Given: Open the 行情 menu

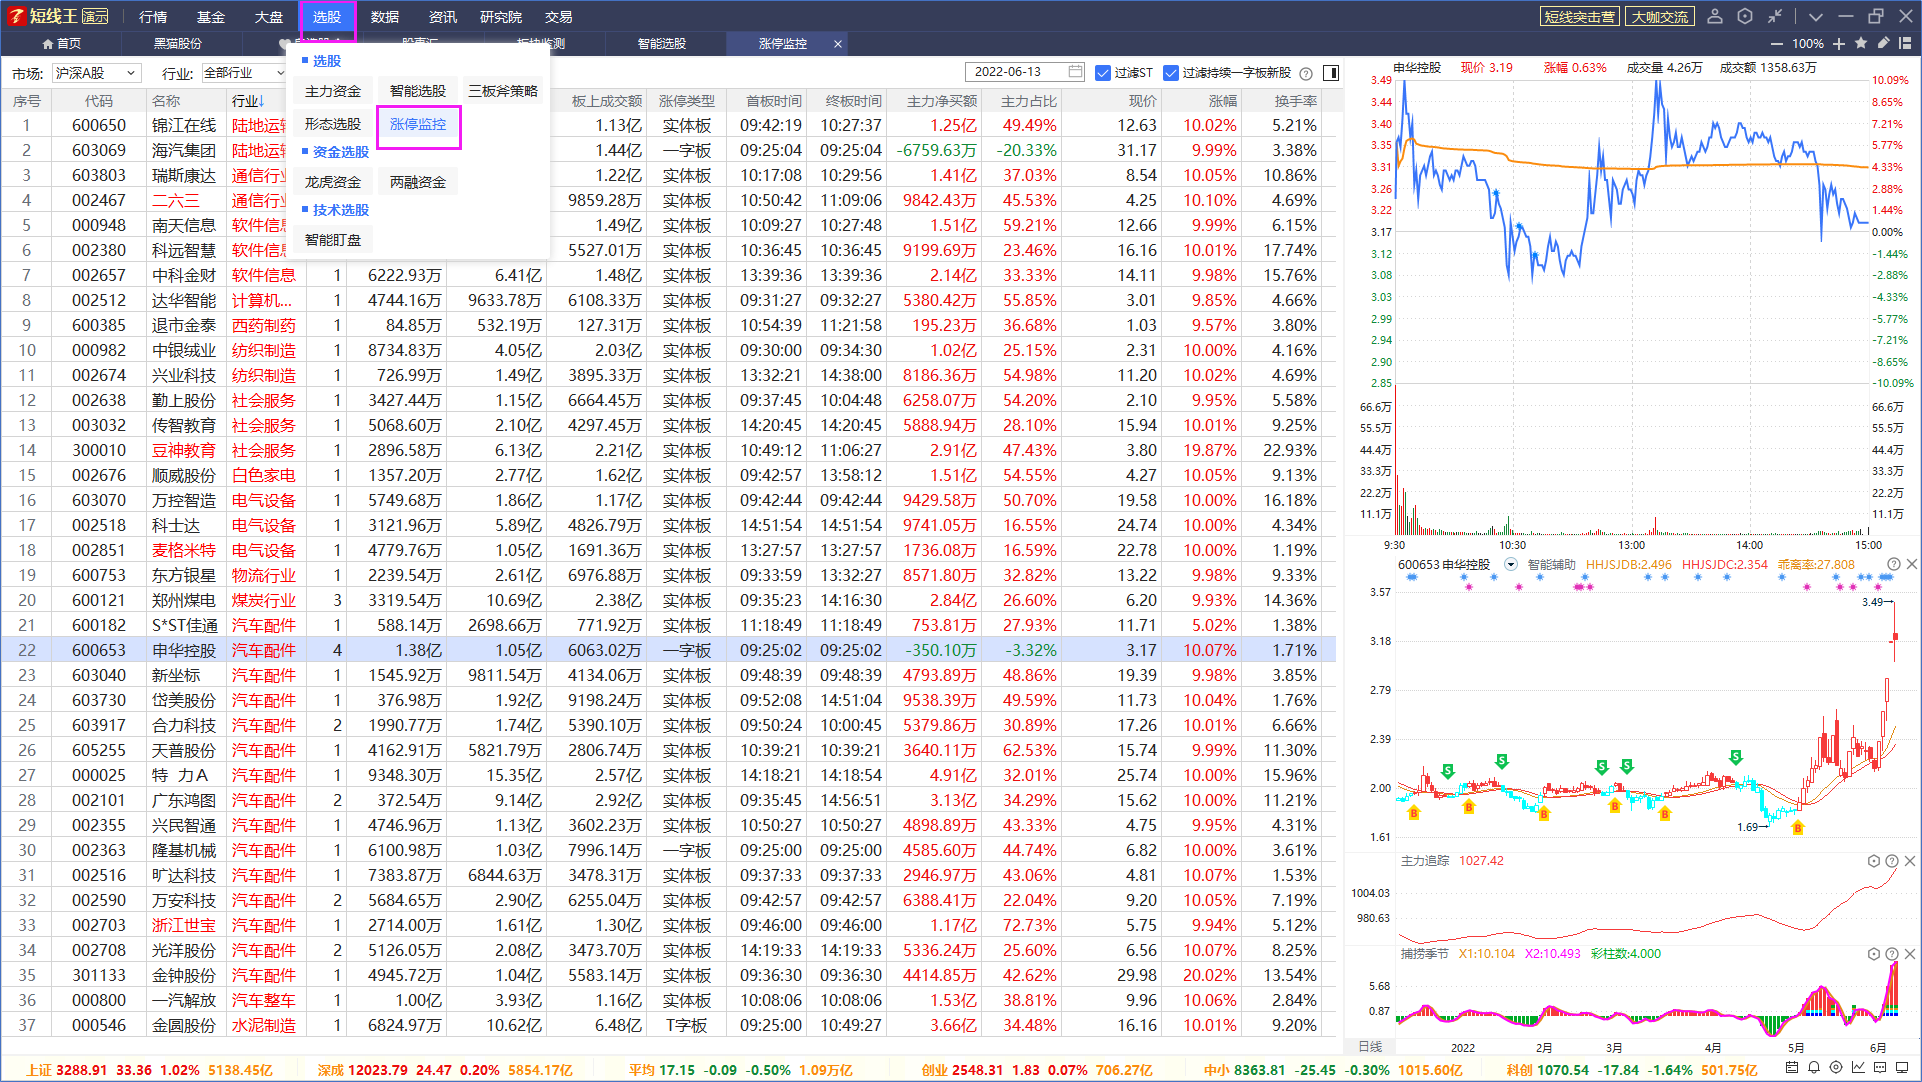Looking at the screenshot, I should tap(153, 17).
